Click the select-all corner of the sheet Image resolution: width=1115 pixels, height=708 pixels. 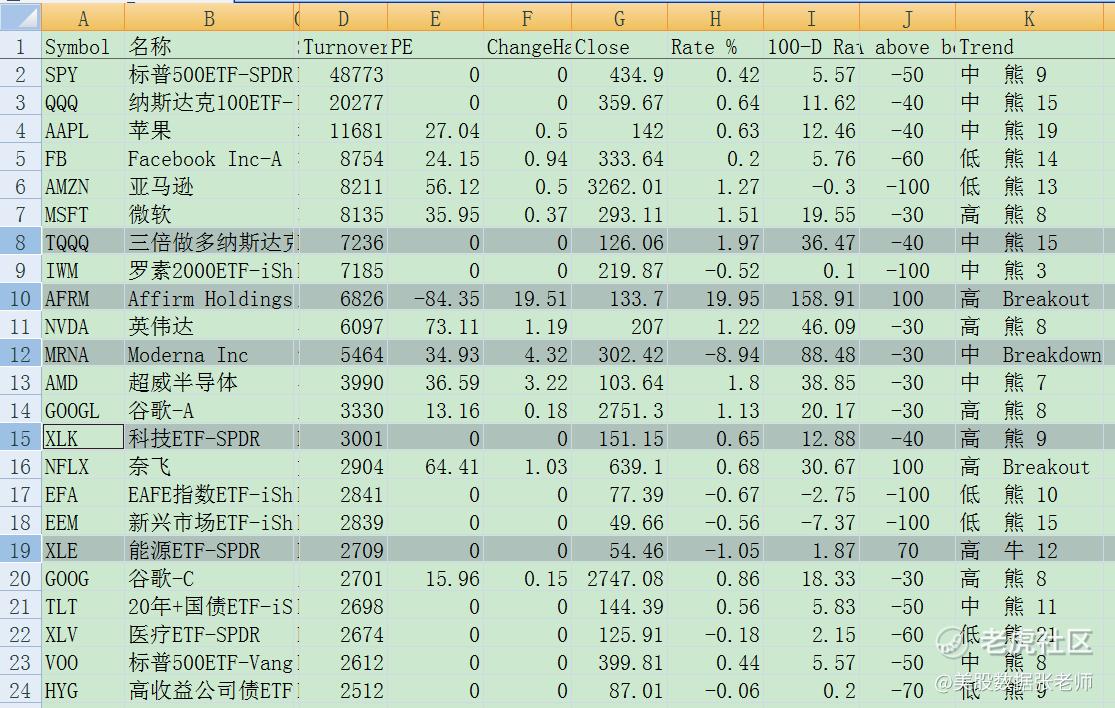[21, 18]
